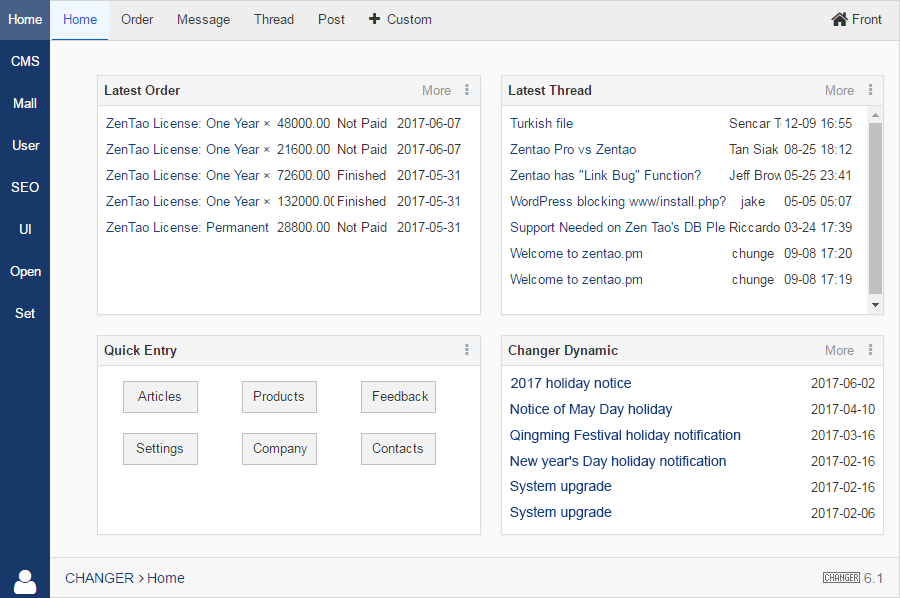This screenshot has height=598, width=900.
Task: Click the Not Paid status of 48000.00 order
Action: (362, 123)
